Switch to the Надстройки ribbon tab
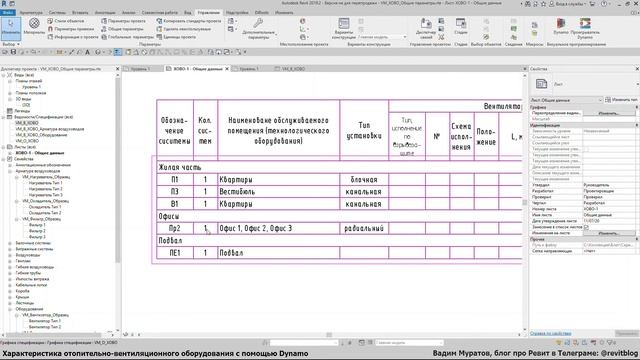 (x=237, y=13)
